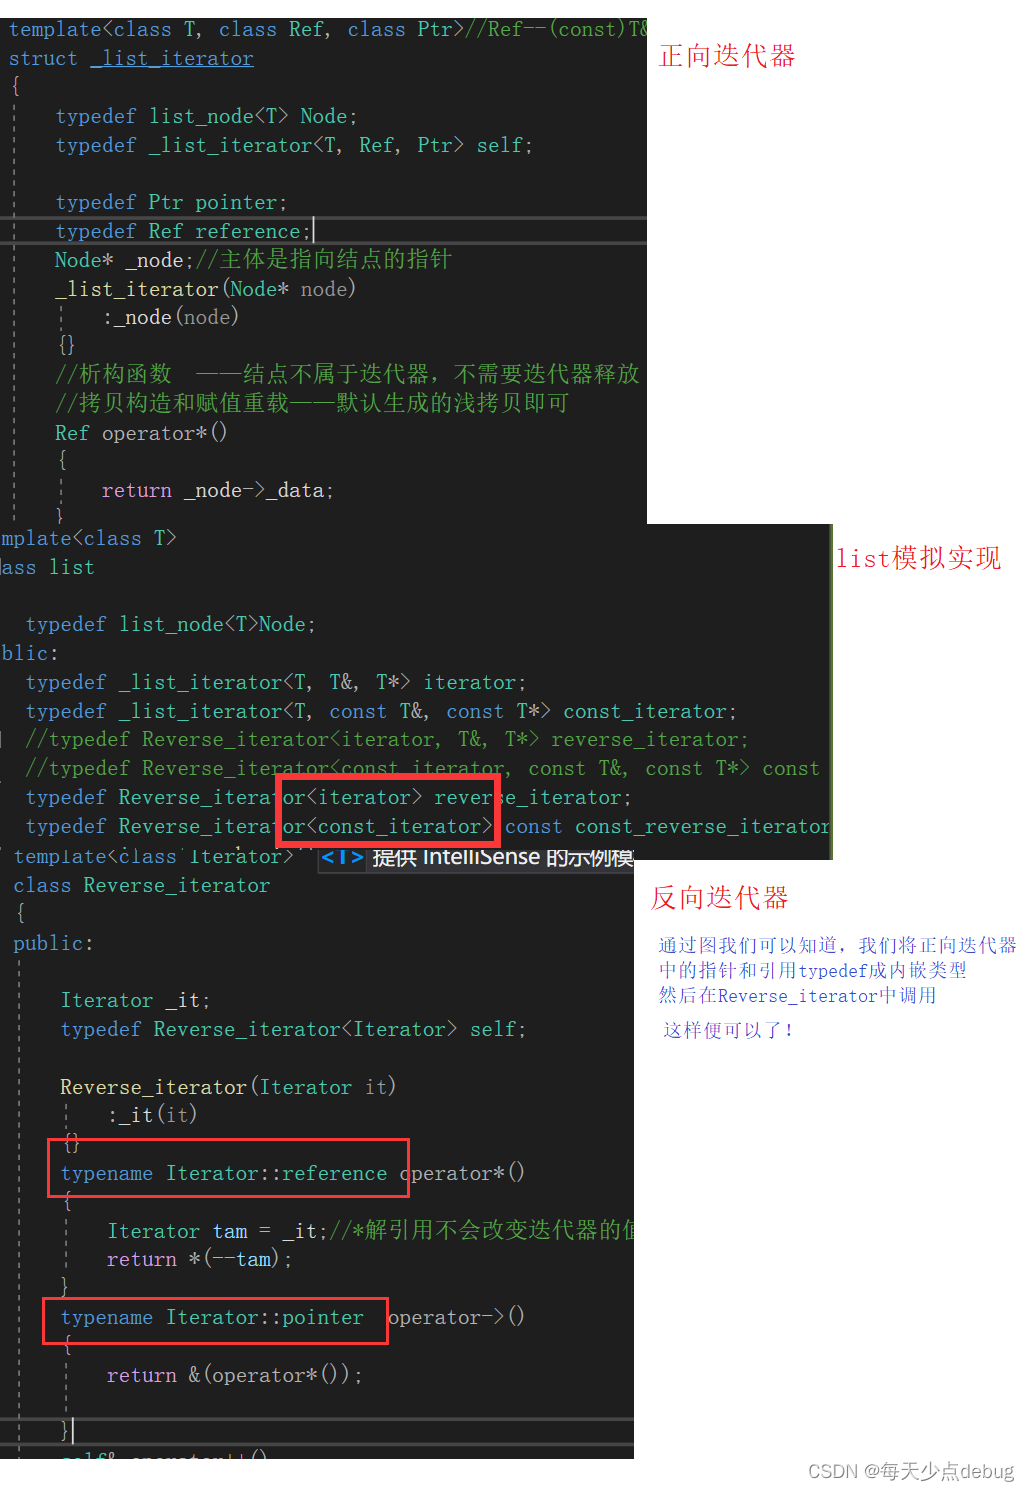This screenshot has height=1491, width=1029.
Task: Click the class Reverse_iterator declaration
Action: click(x=141, y=885)
